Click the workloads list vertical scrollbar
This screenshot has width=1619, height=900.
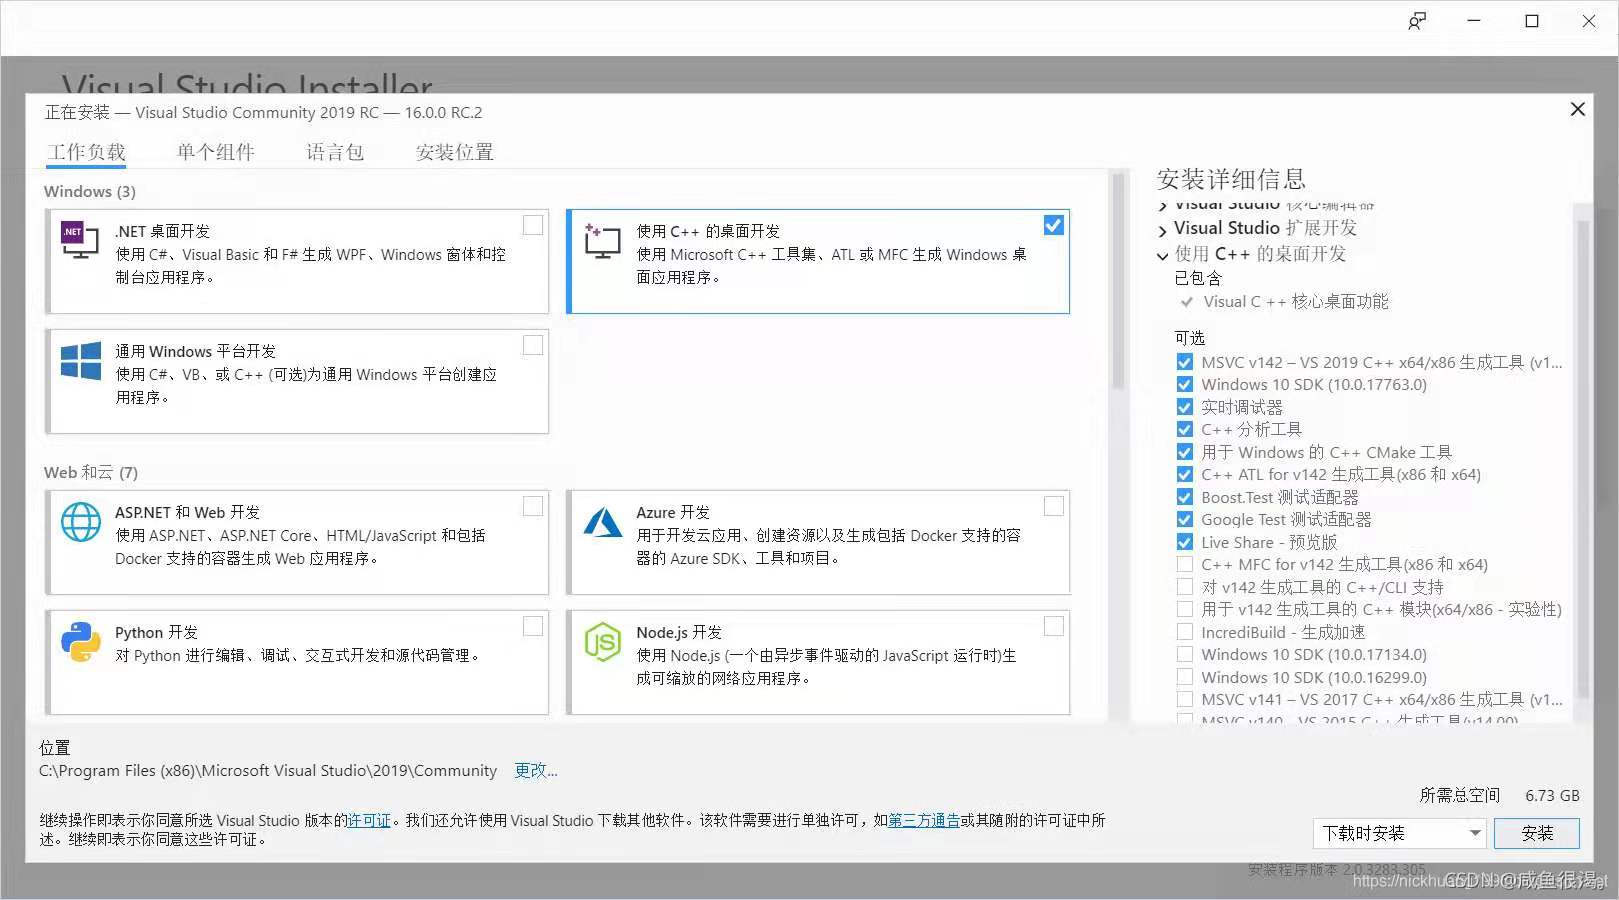pos(1118,280)
